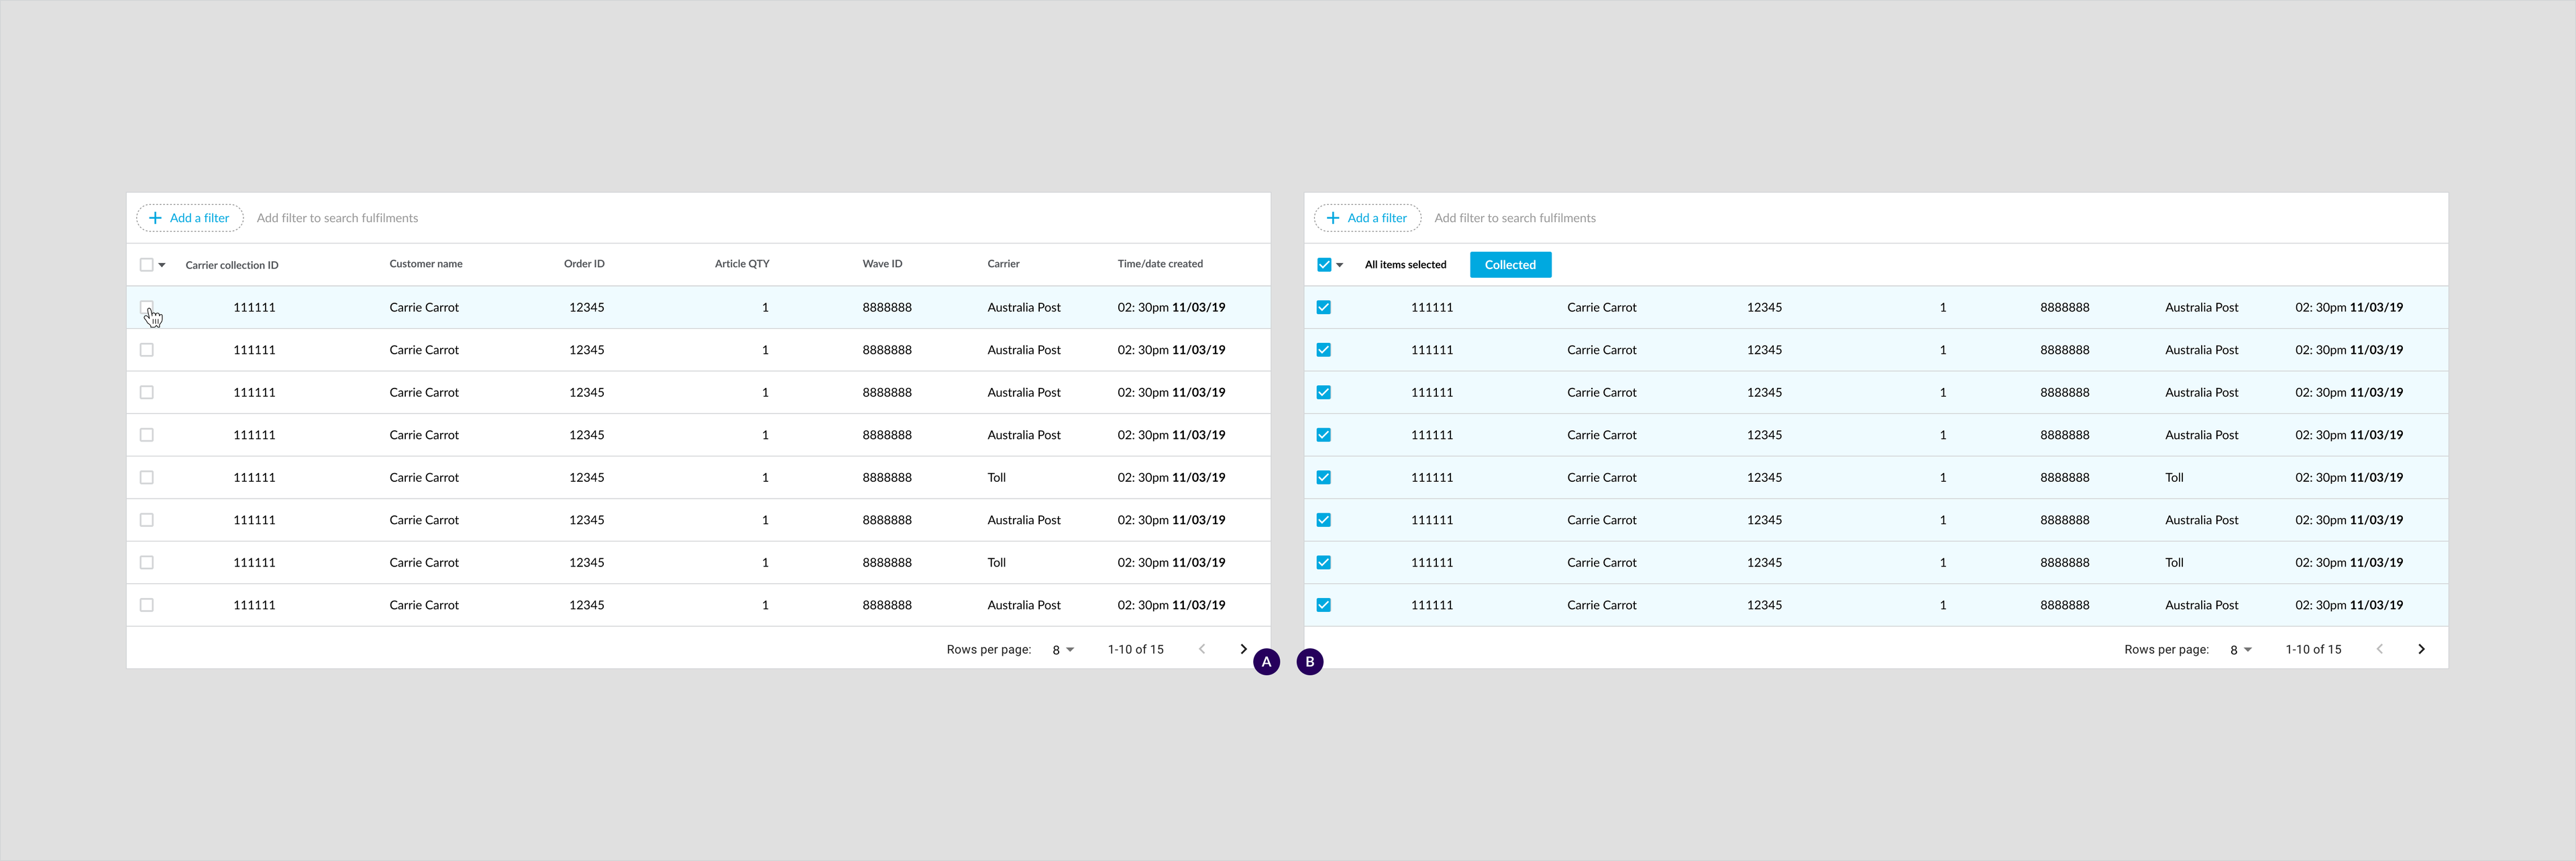Click the purple B marker badge
This screenshot has width=2576, height=861.
pos(1310,662)
